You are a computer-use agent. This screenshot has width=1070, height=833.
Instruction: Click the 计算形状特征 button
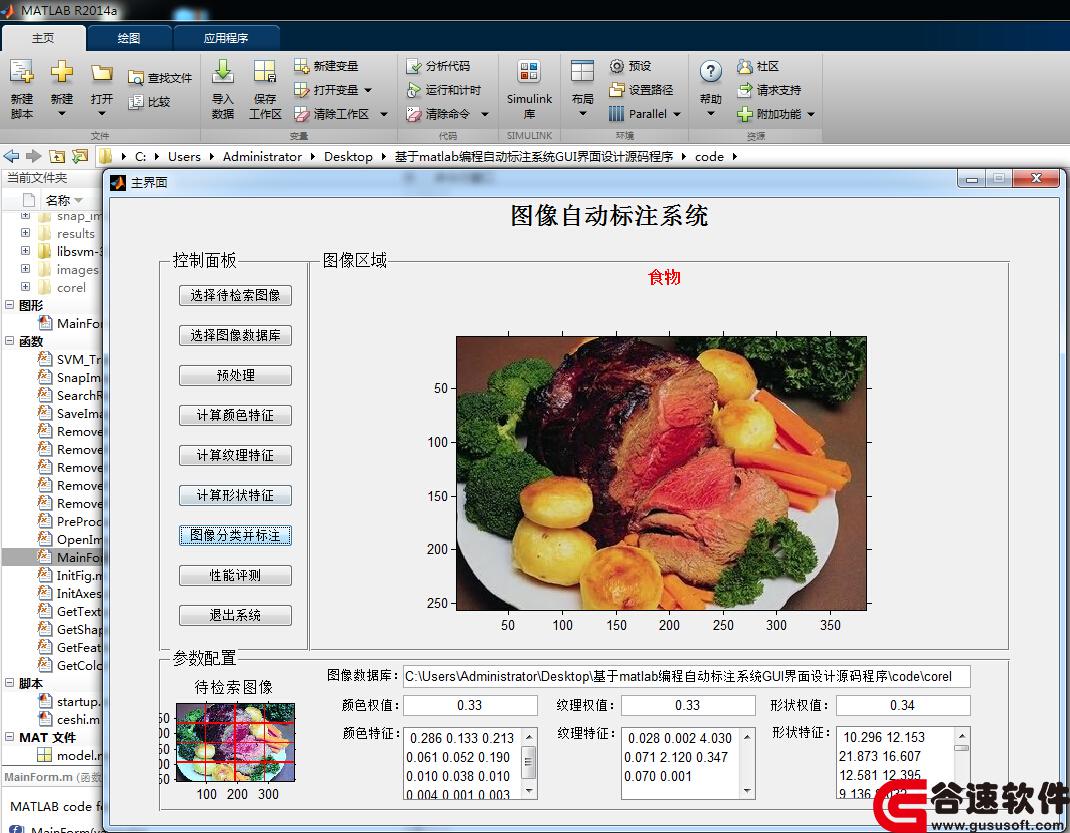click(235, 495)
